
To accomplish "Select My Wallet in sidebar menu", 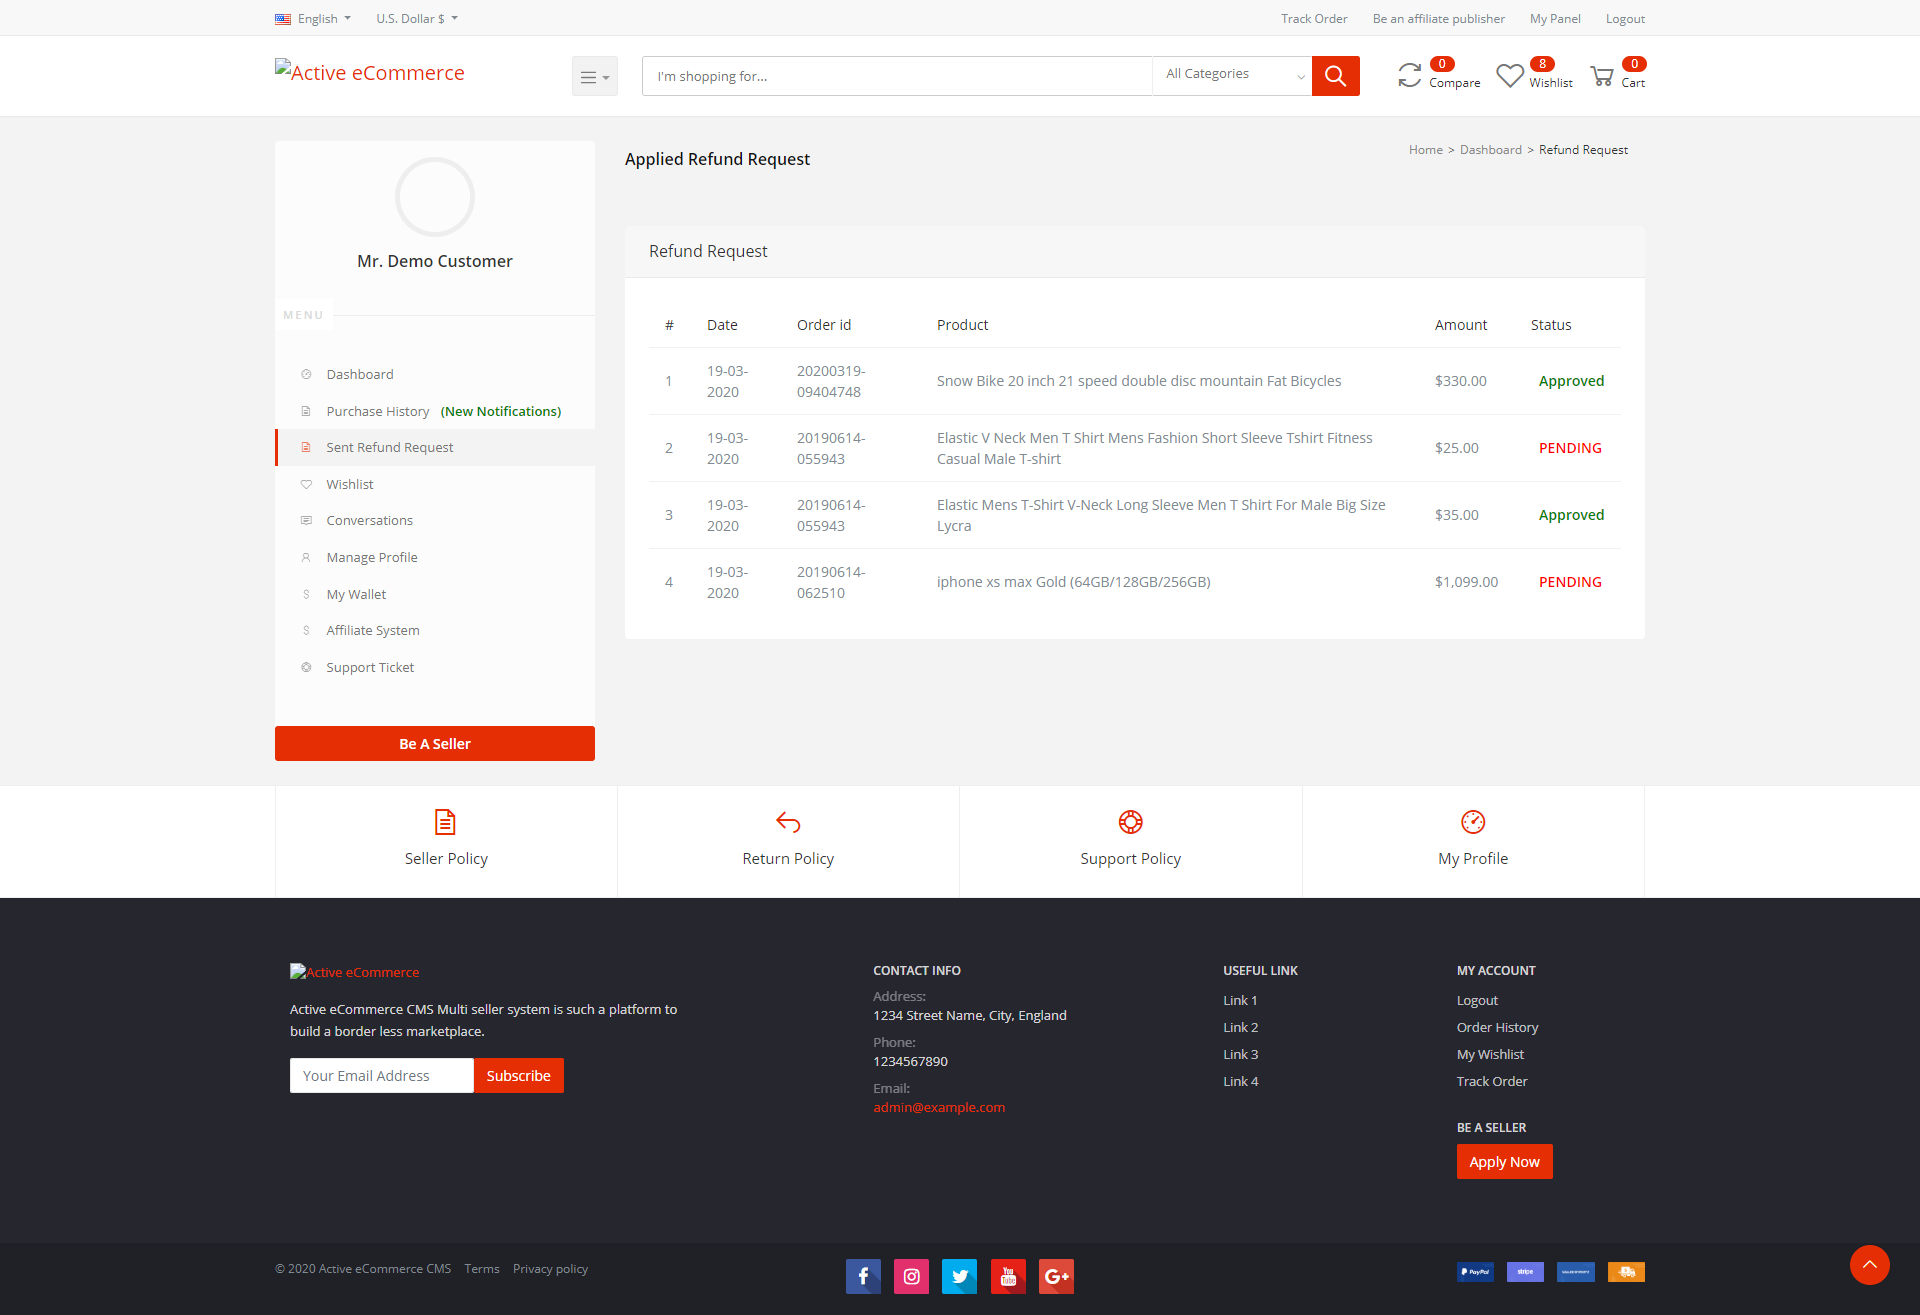I will [x=356, y=594].
